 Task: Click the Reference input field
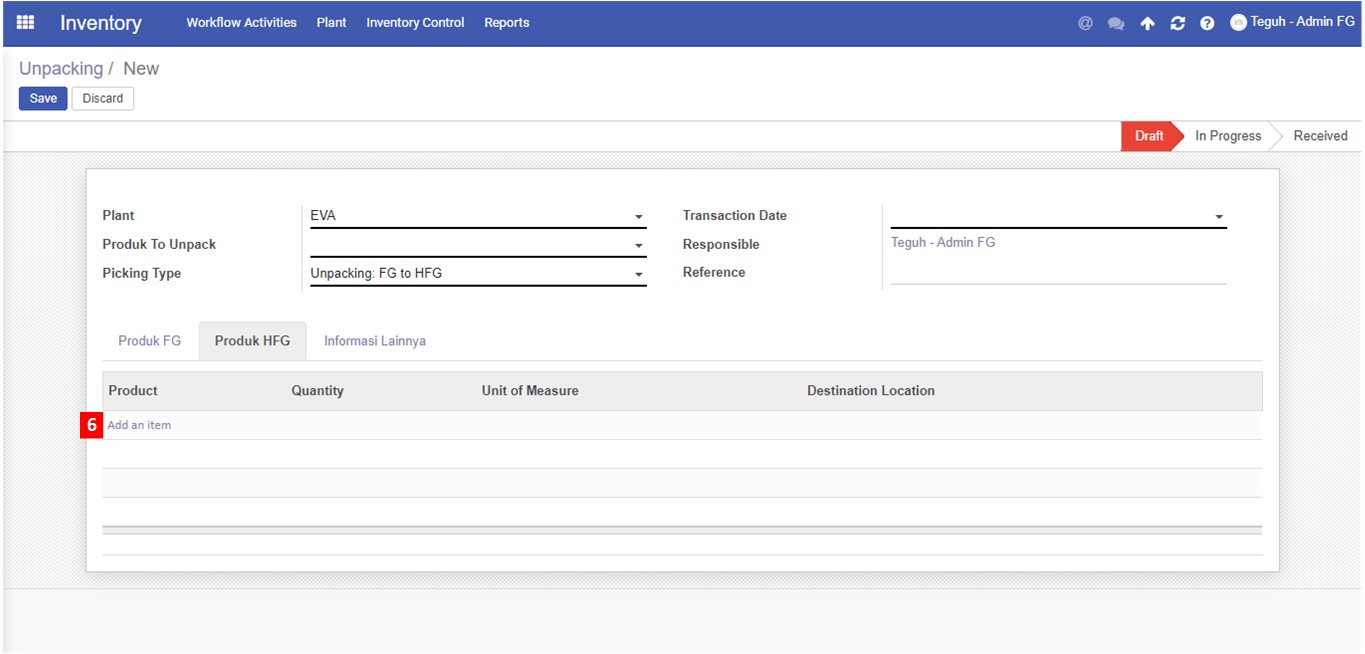tap(1057, 273)
